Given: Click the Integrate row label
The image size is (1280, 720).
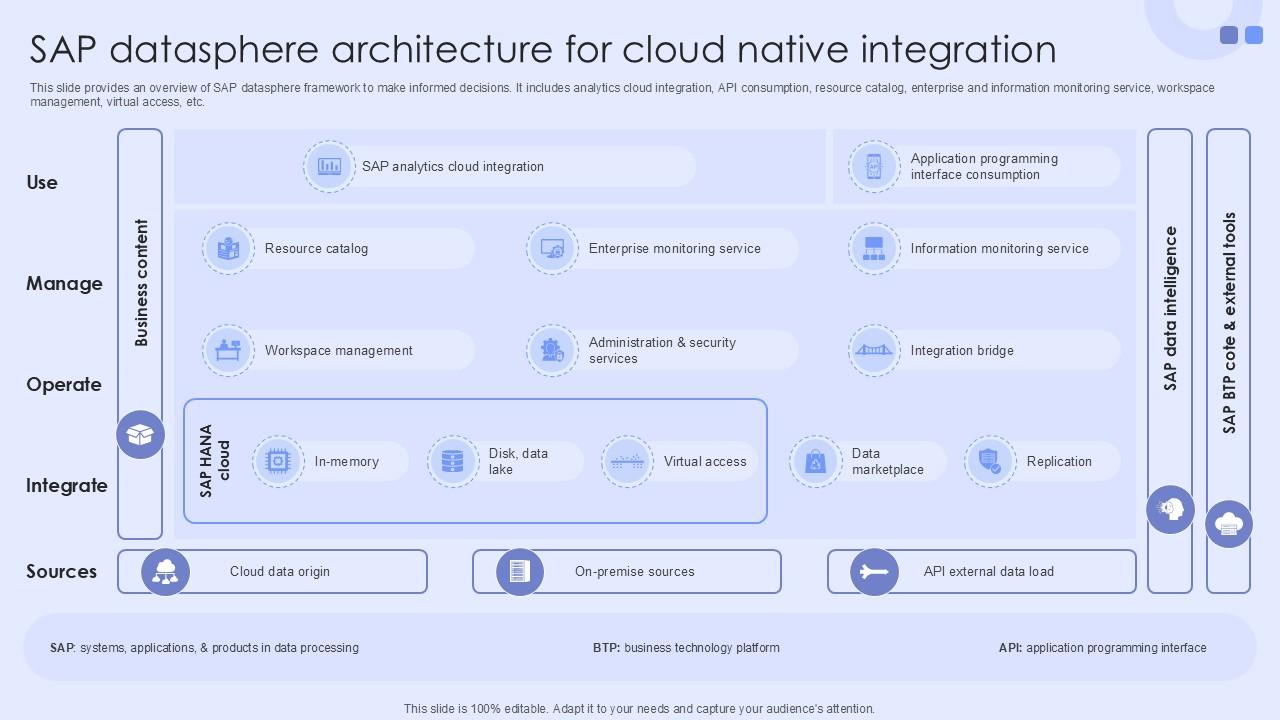Looking at the screenshot, I should (66, 486).
